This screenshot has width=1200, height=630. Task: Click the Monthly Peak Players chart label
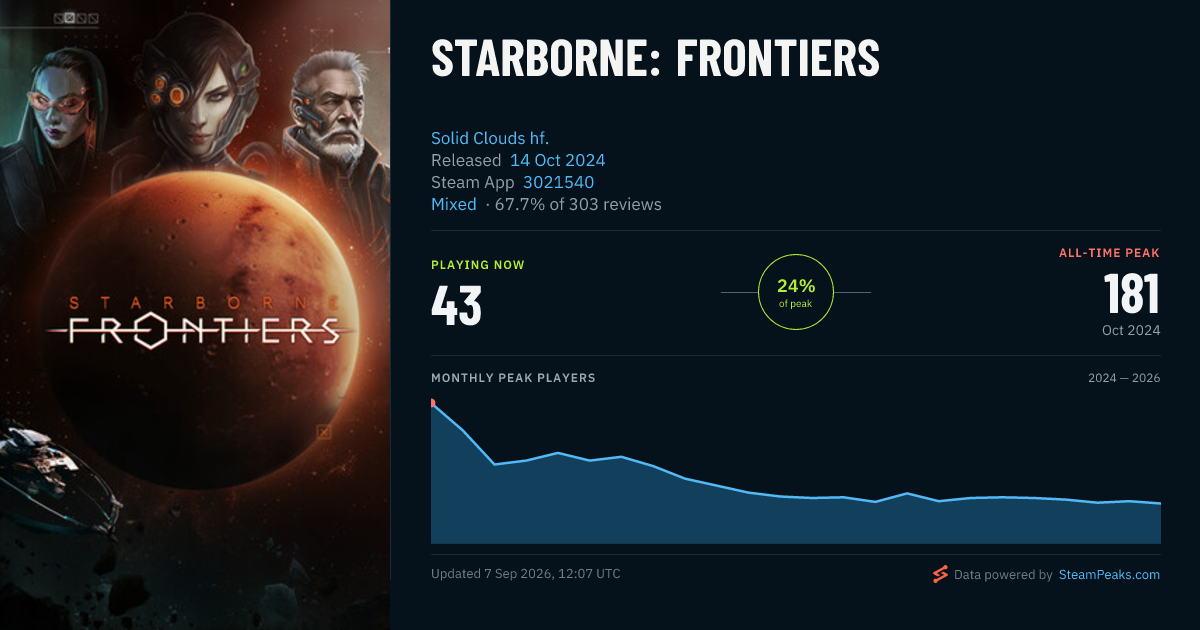click(513, 378)
